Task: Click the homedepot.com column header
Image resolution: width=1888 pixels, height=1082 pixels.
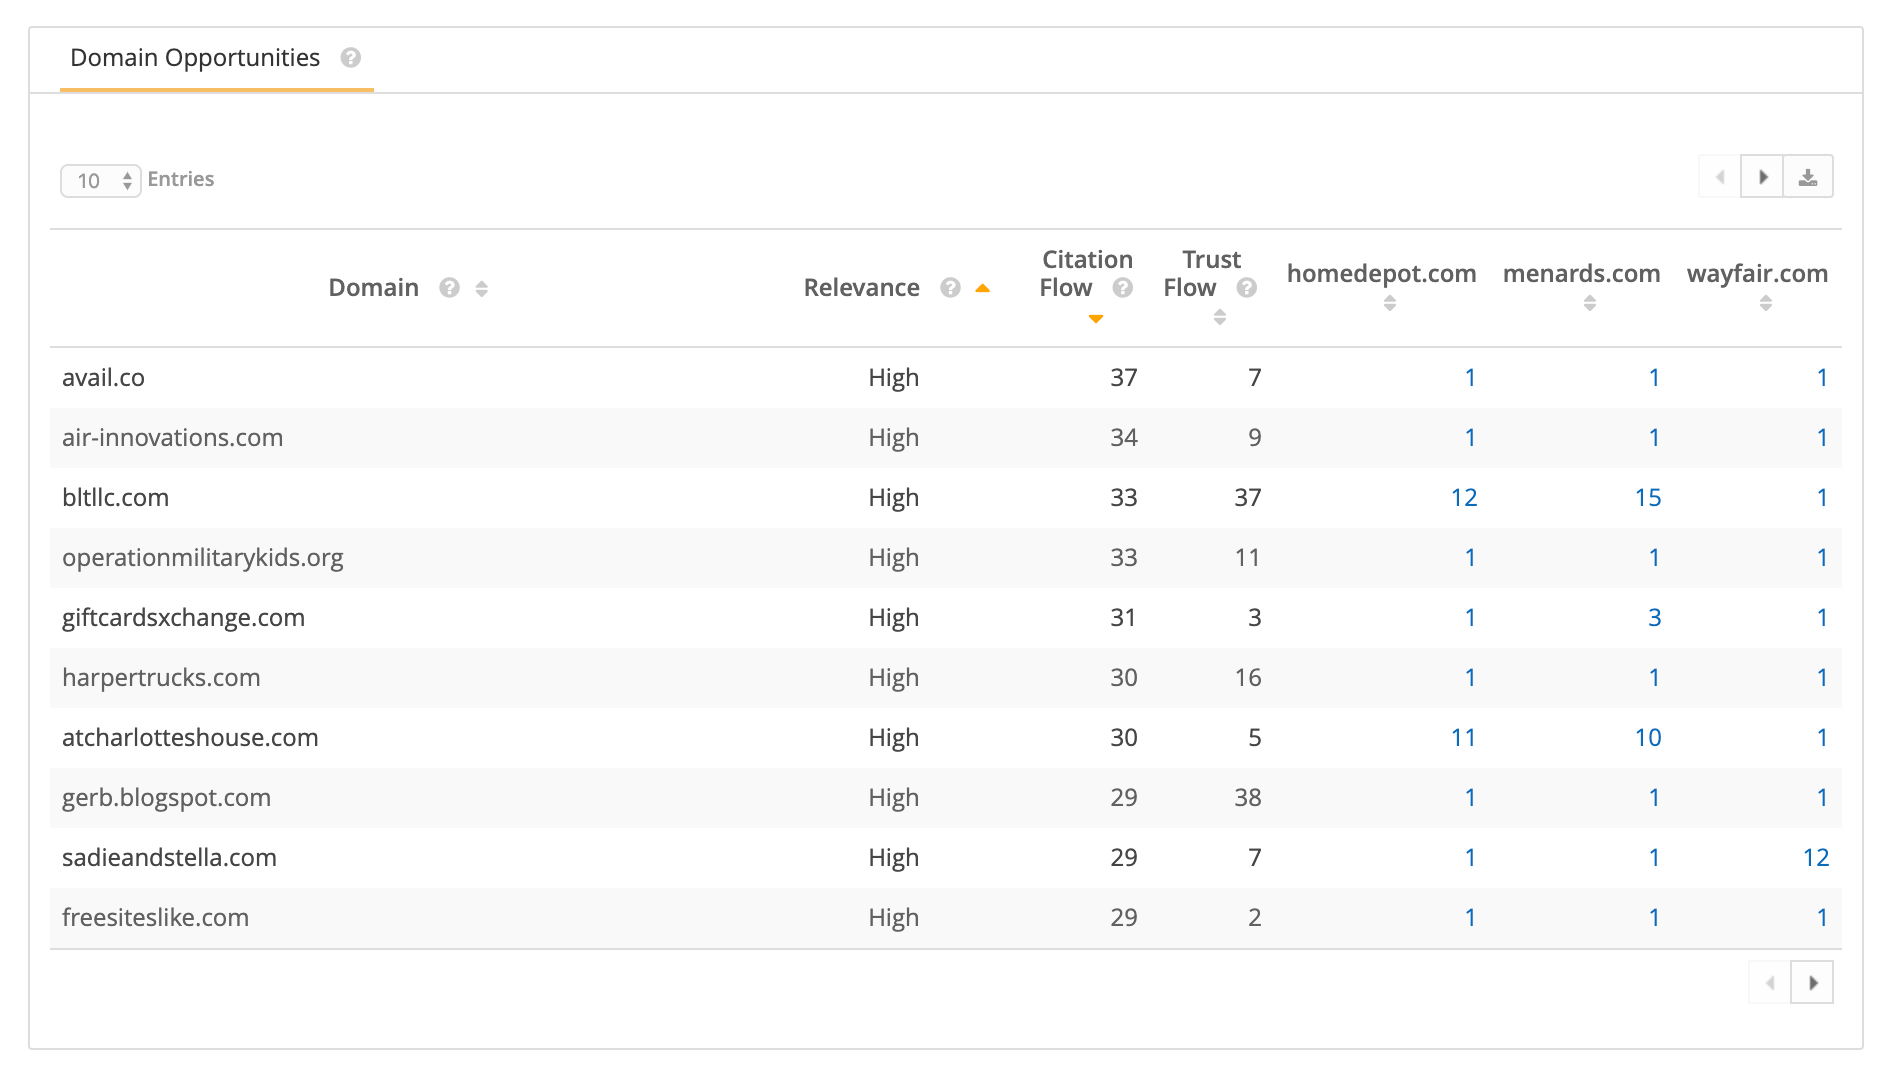Action: (x=1381, y=273)
